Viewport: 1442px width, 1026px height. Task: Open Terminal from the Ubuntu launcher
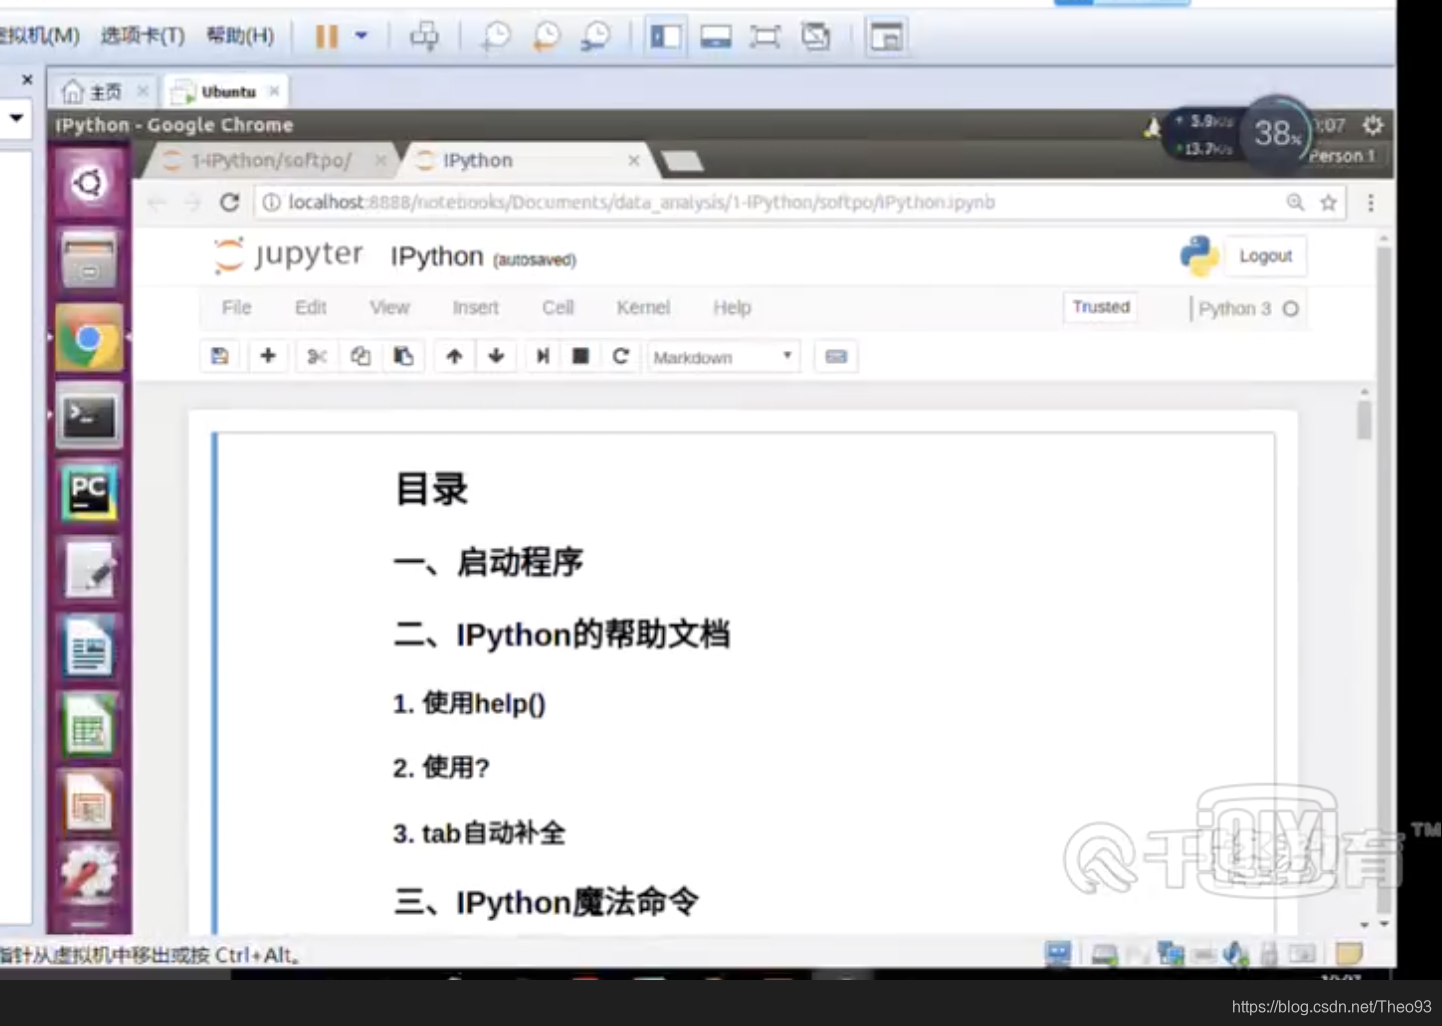[89, 416]
